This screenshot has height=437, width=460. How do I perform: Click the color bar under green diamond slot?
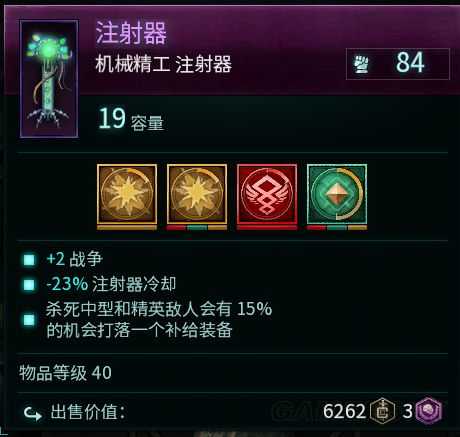(x=337, y=228)
